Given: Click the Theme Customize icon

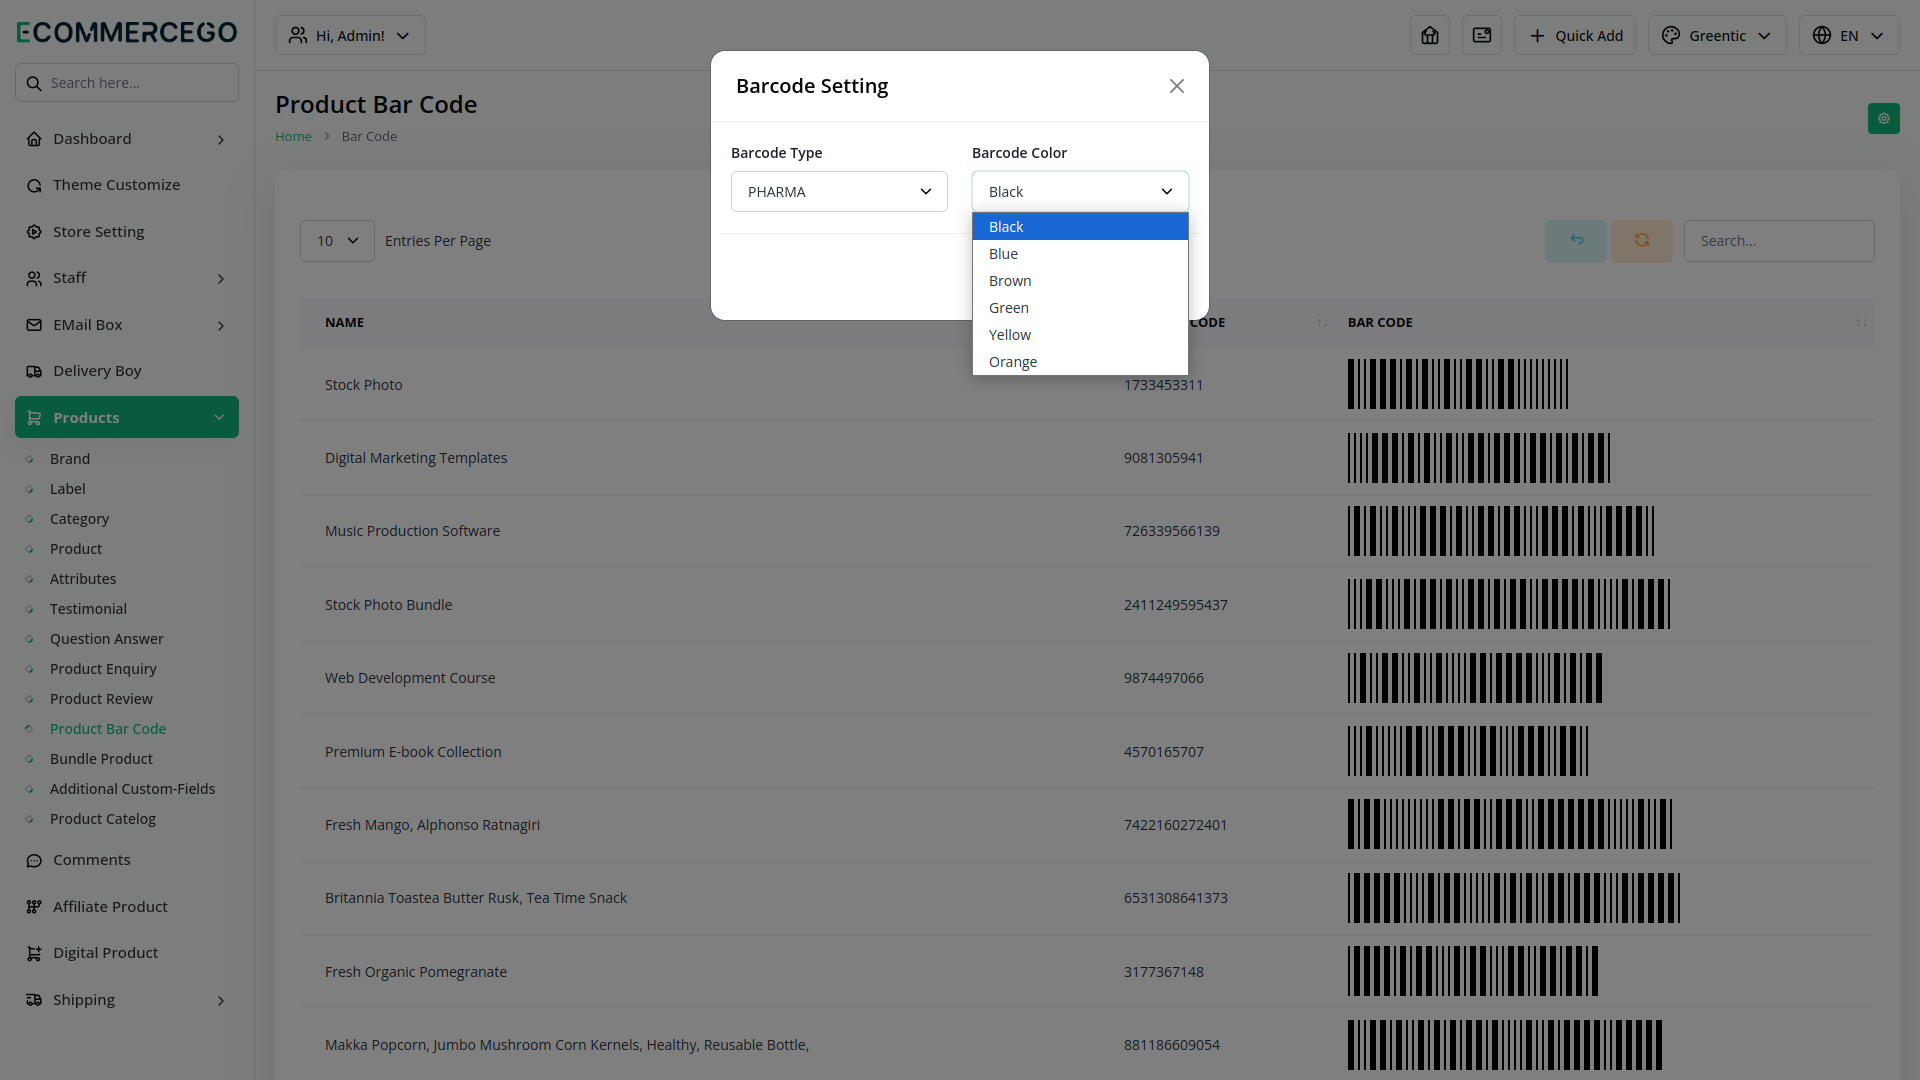Looking at the screenshot, I should click(34, 185).
